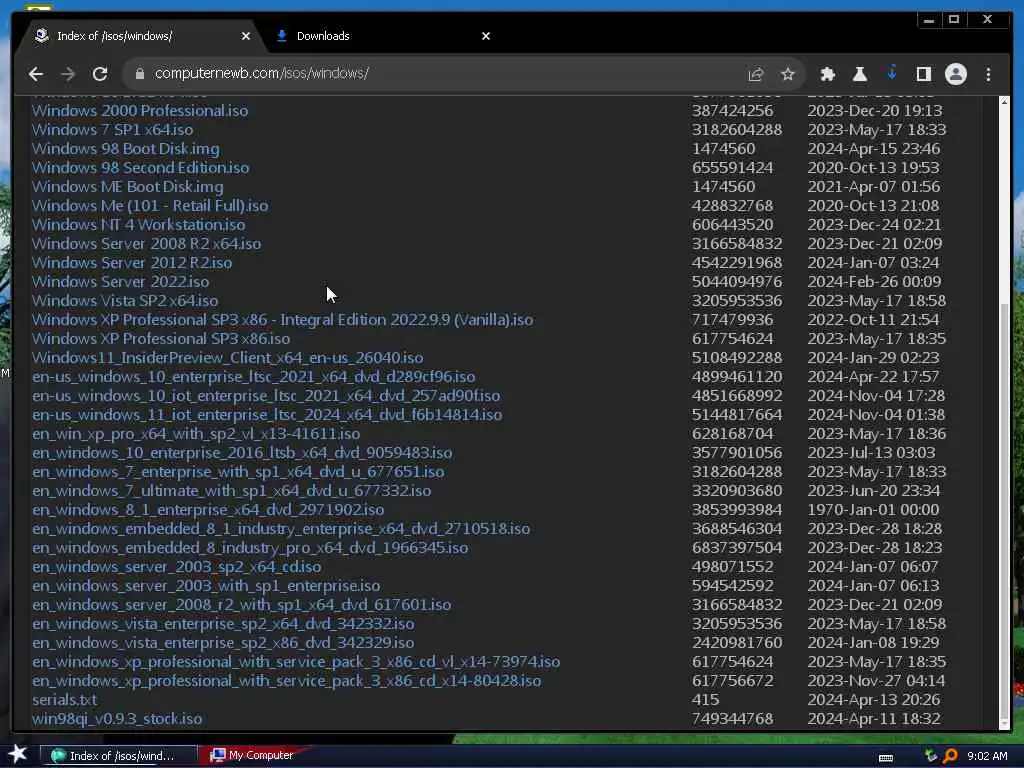Download Windows Vista SP2 x64.iso
Screen dimensions: 1024x768
click(x=125, y=300)
